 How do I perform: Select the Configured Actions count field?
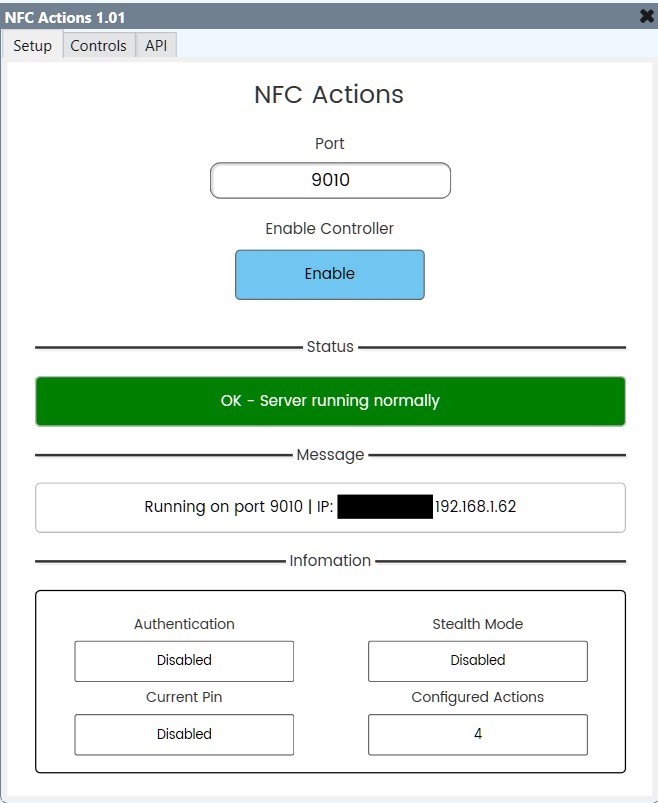[477, 734]
